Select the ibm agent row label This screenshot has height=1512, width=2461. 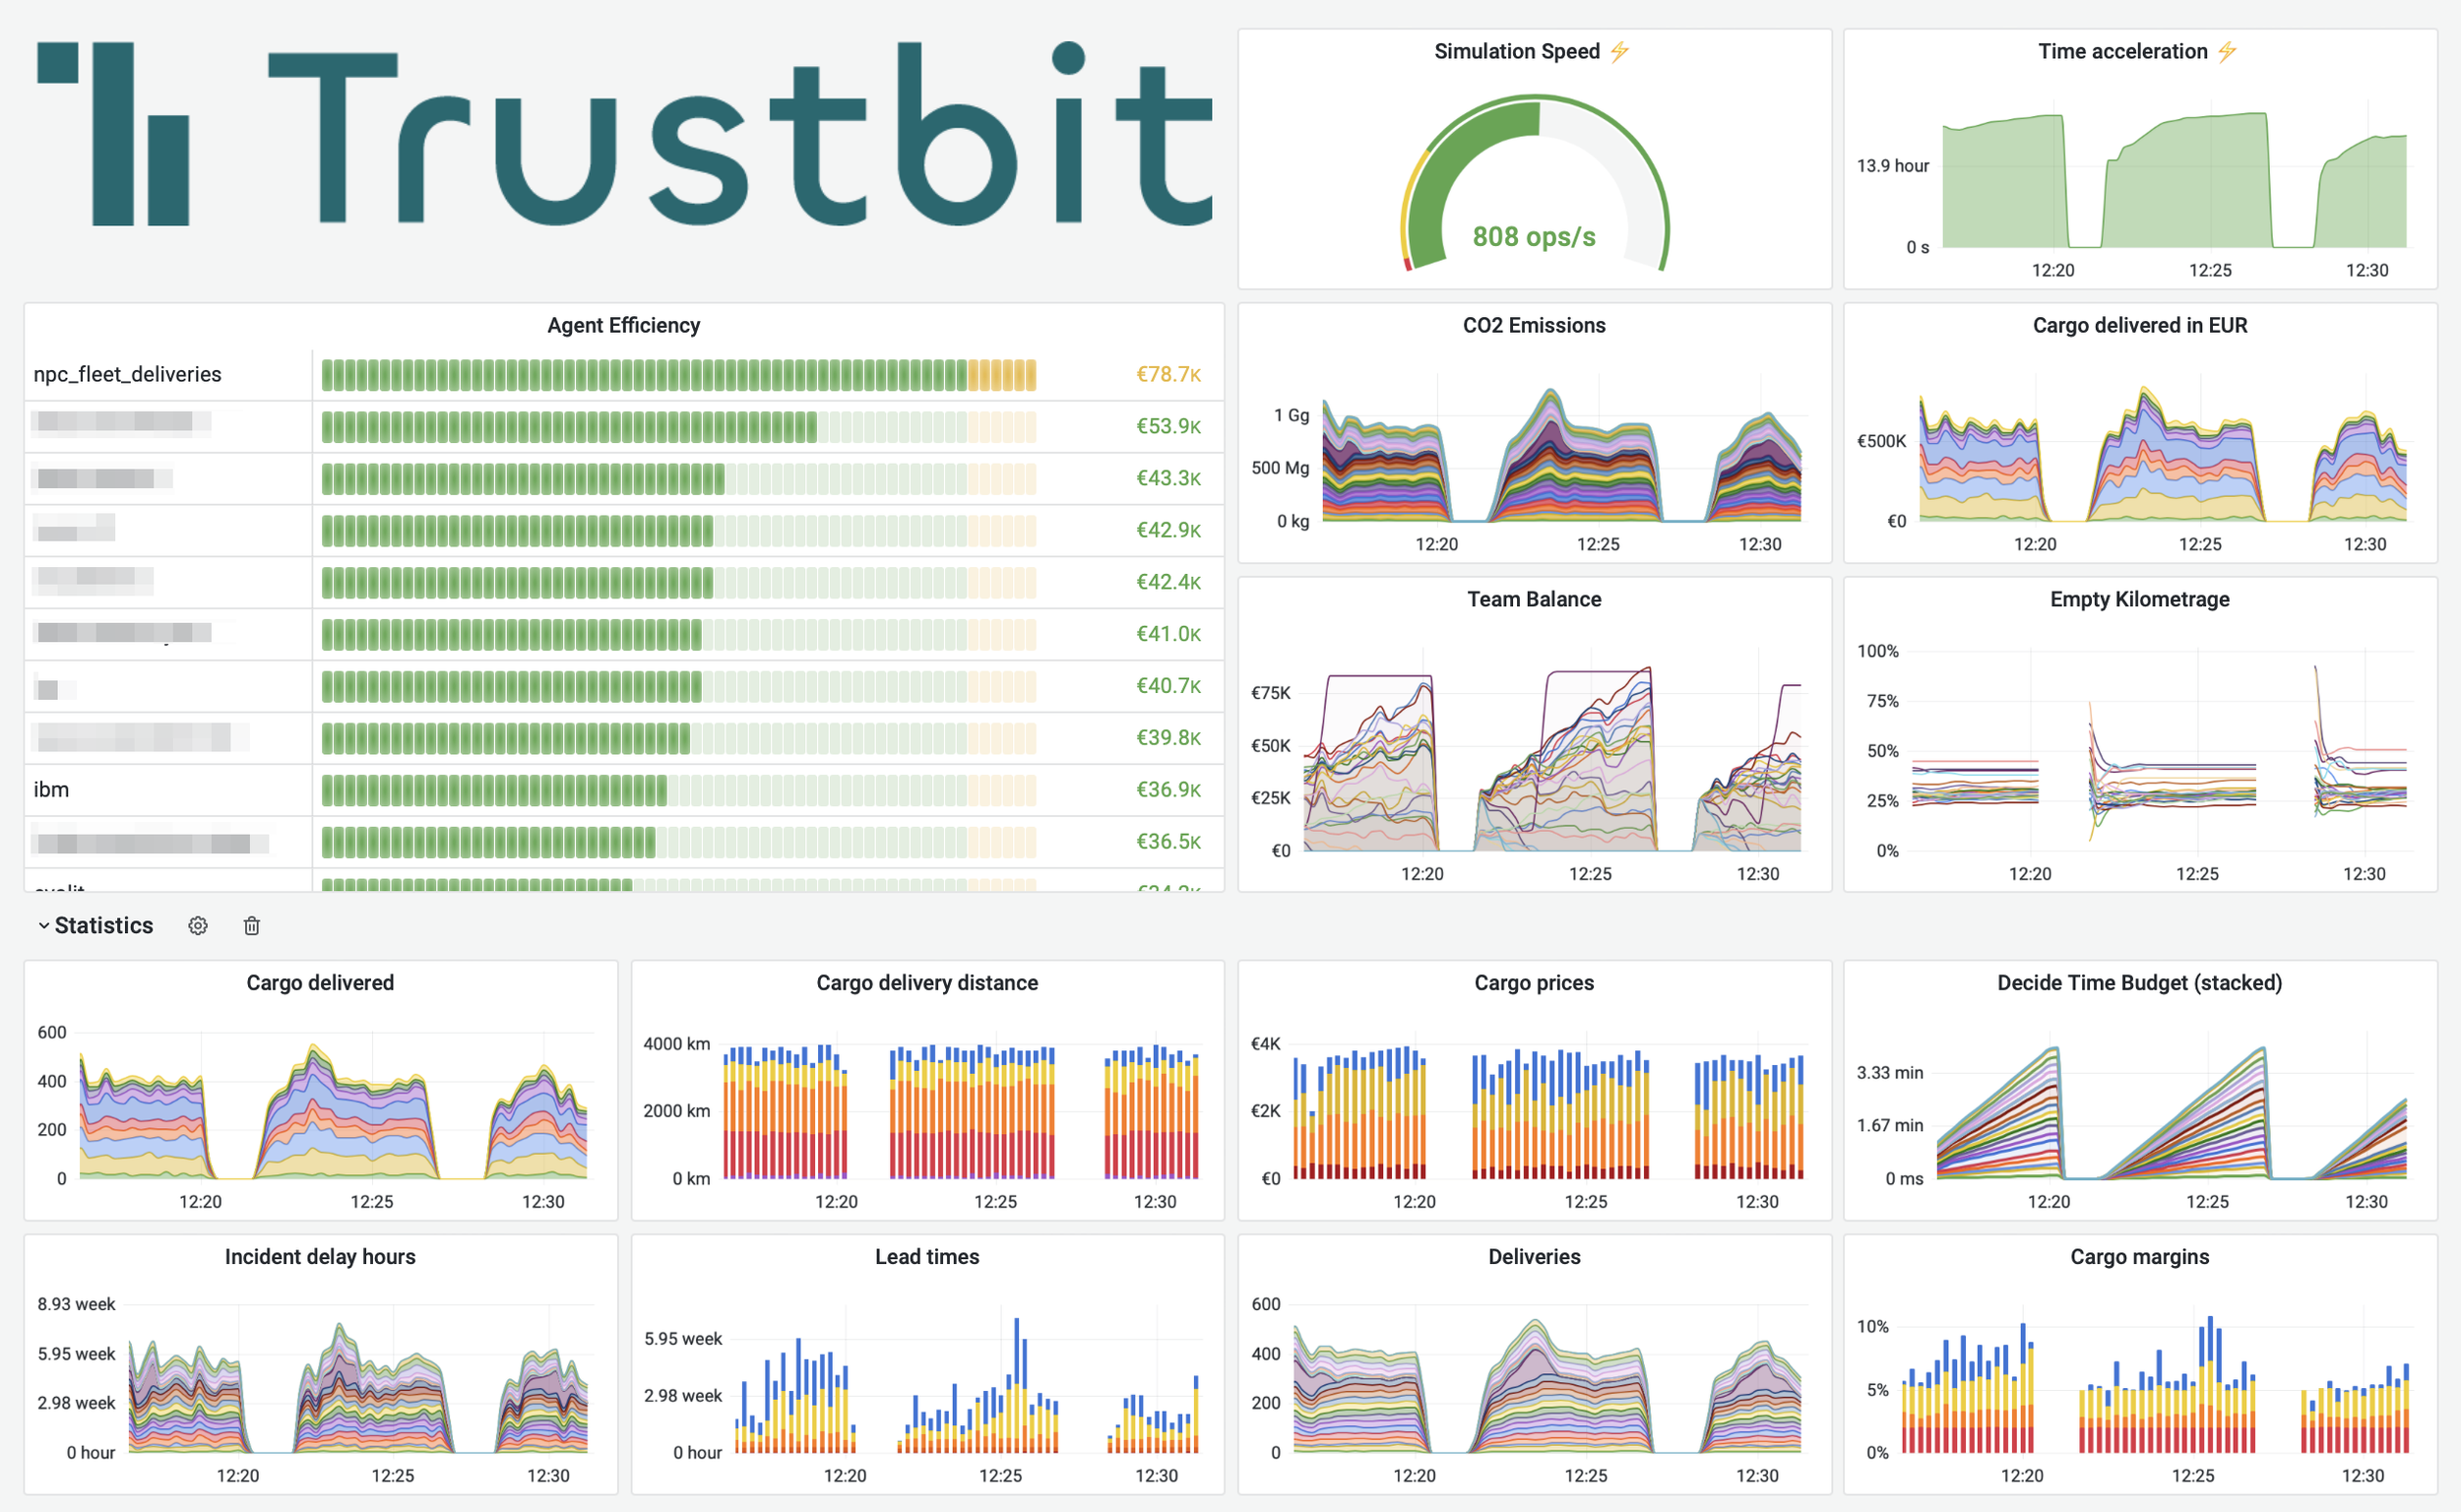click(x=51, y=790)
